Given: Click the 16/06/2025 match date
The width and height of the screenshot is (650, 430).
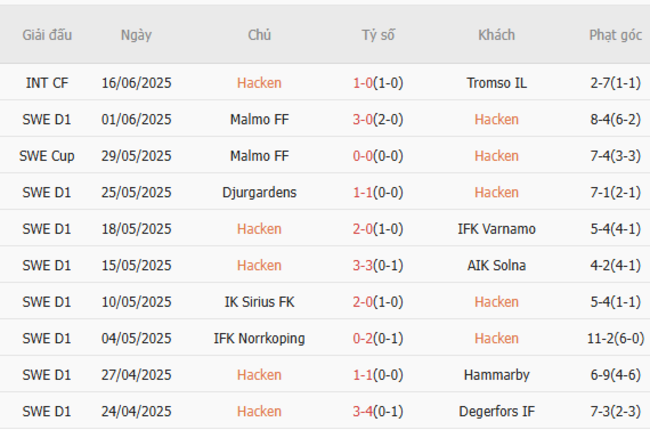Looking at the screenshot, I should click(x=136, y=83).
